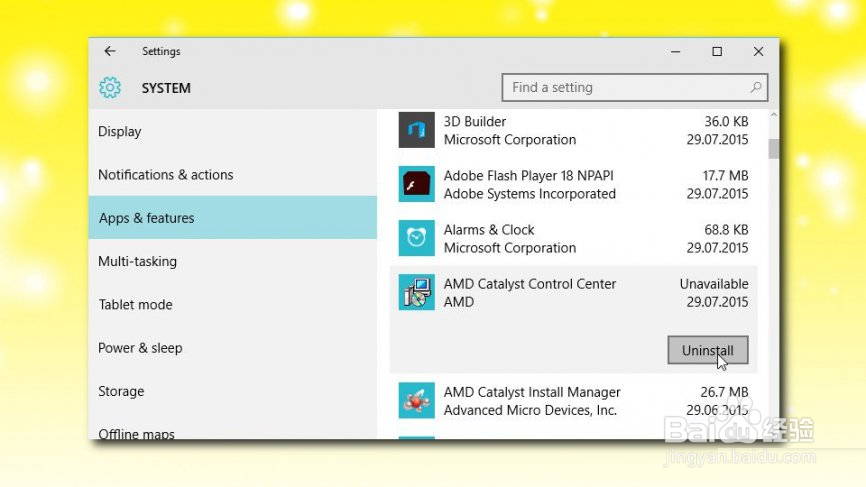The width and height of the screenshot is (866, 487).
Task: Click the Uninstall button
Action: pos(707,350)
